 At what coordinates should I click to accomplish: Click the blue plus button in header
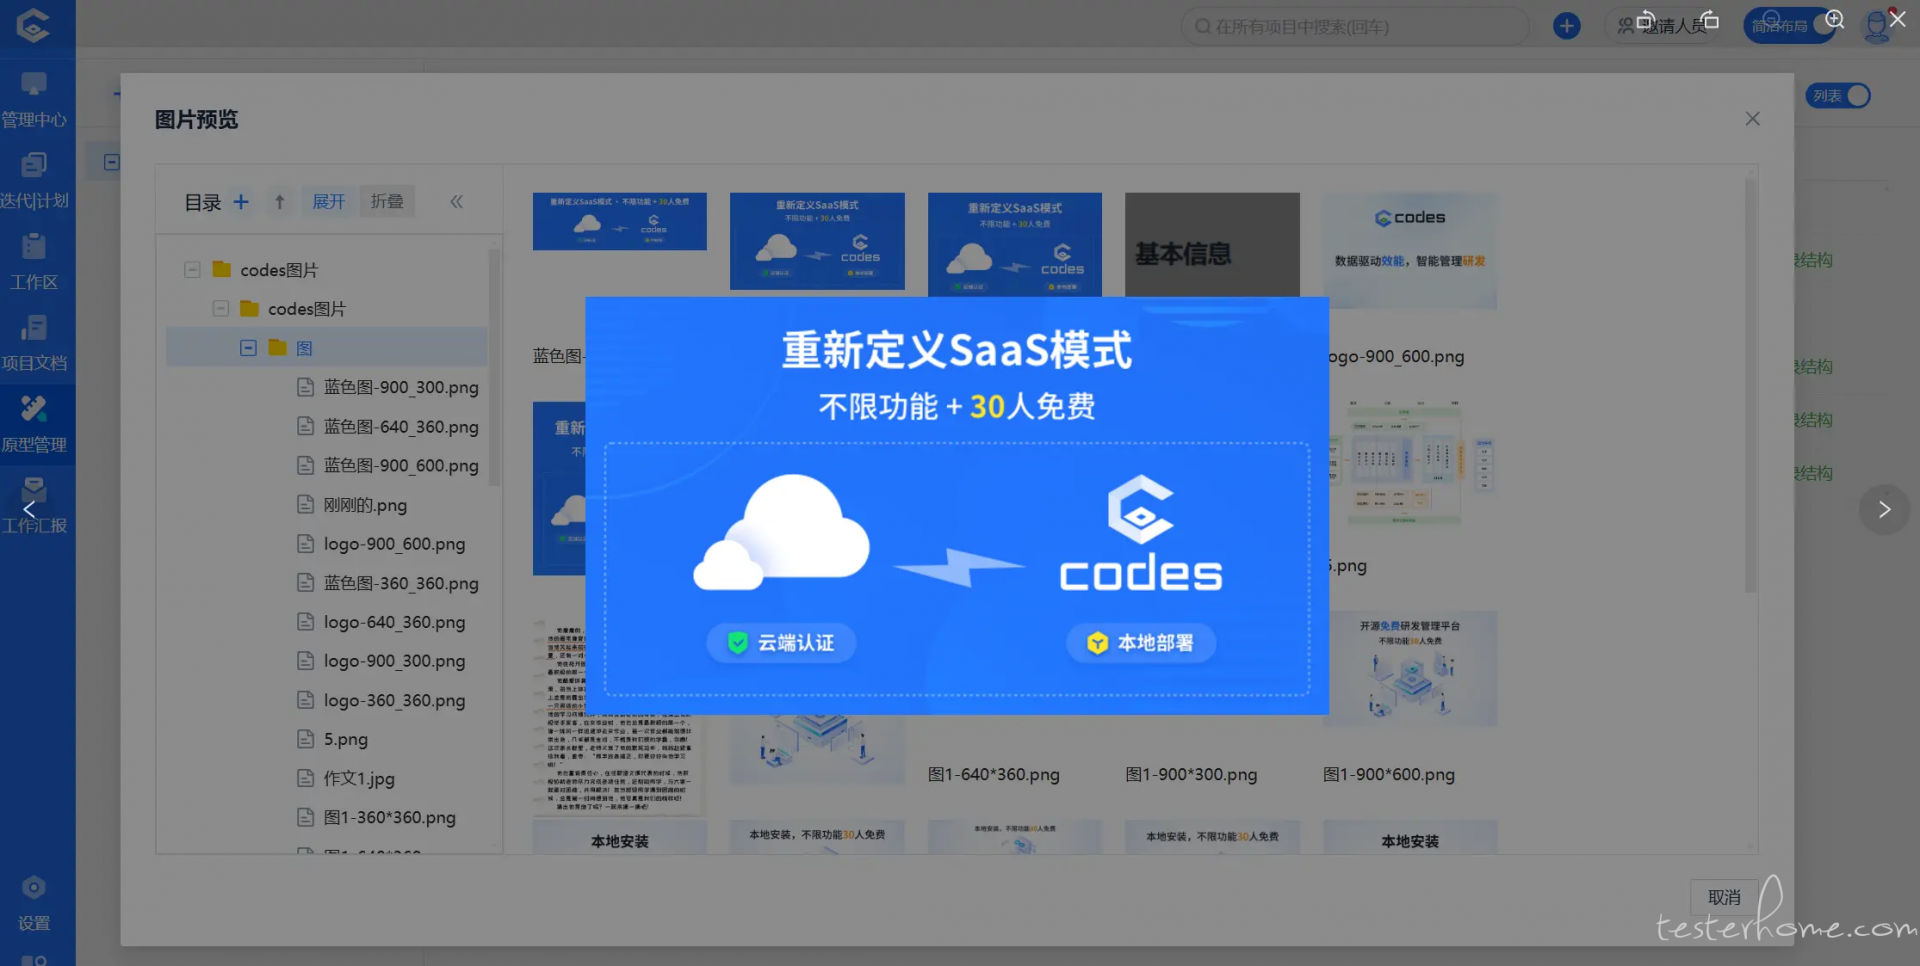1567,26
